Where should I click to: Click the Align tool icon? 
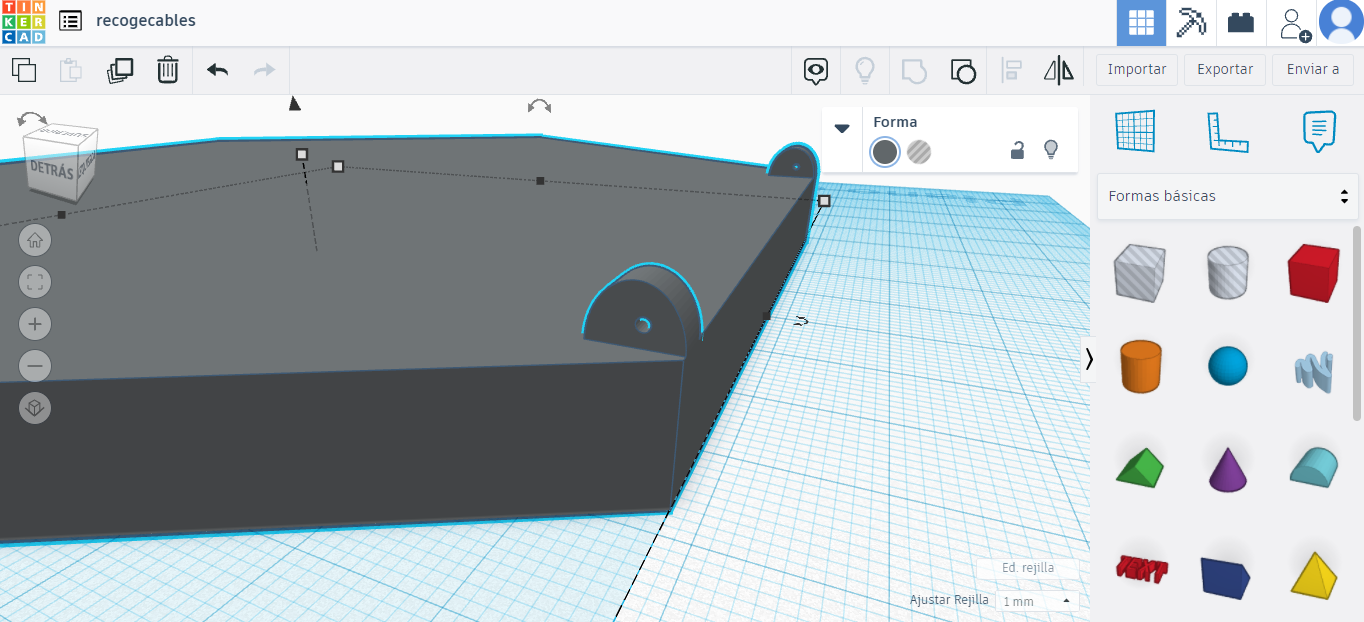click(x=1011, y=70)
